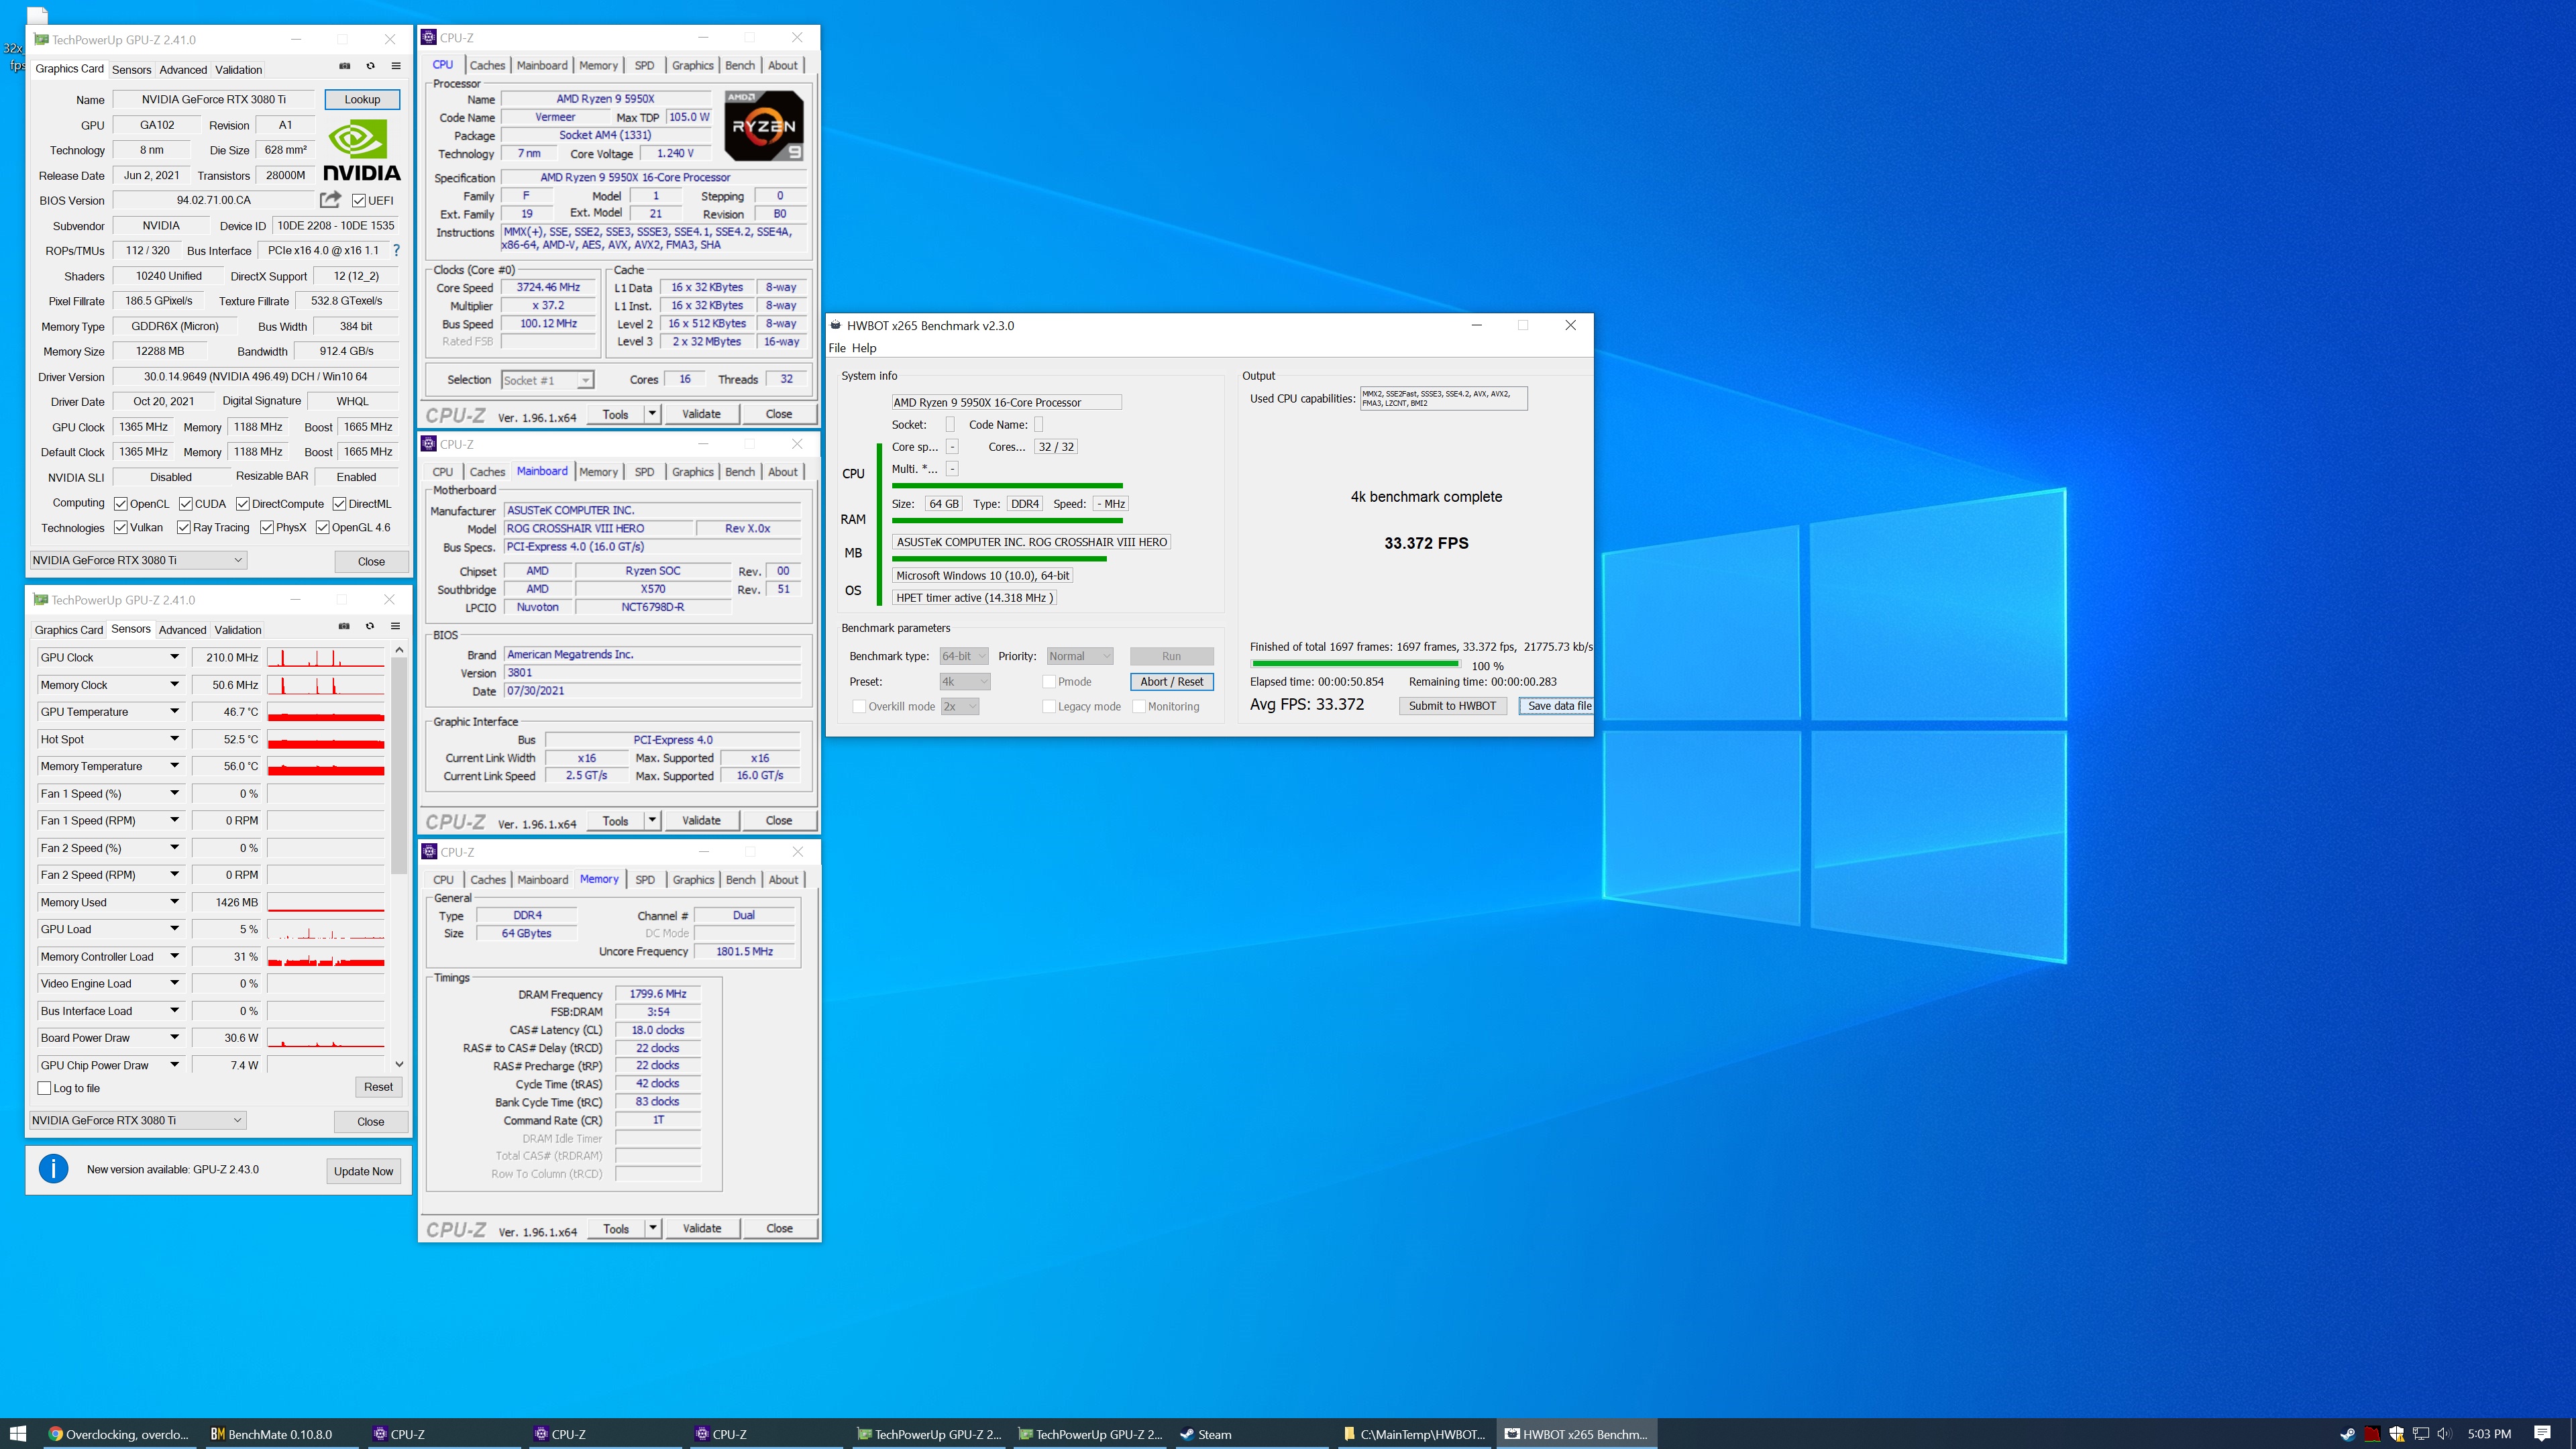The image size is (2576, 1449).
Task: Toggle the DirectCompute checkbox
Action: click(242, 504)
